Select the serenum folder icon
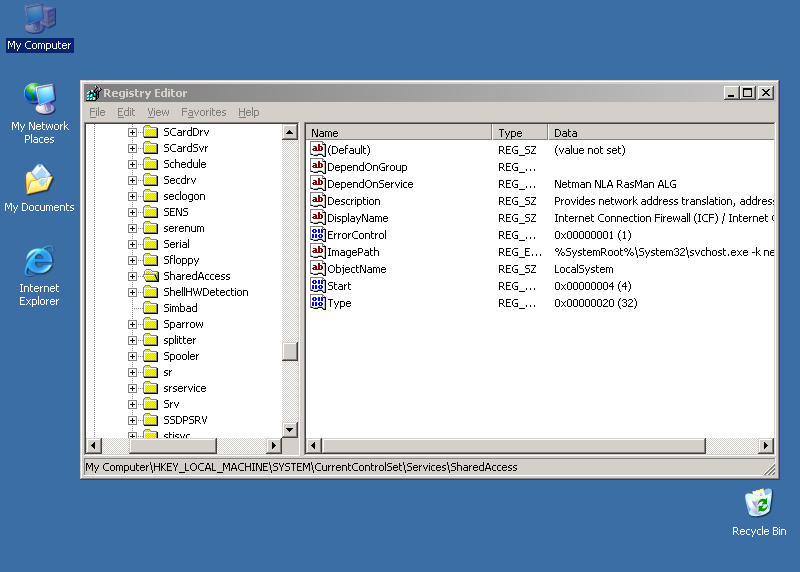 tap(151, 228)
